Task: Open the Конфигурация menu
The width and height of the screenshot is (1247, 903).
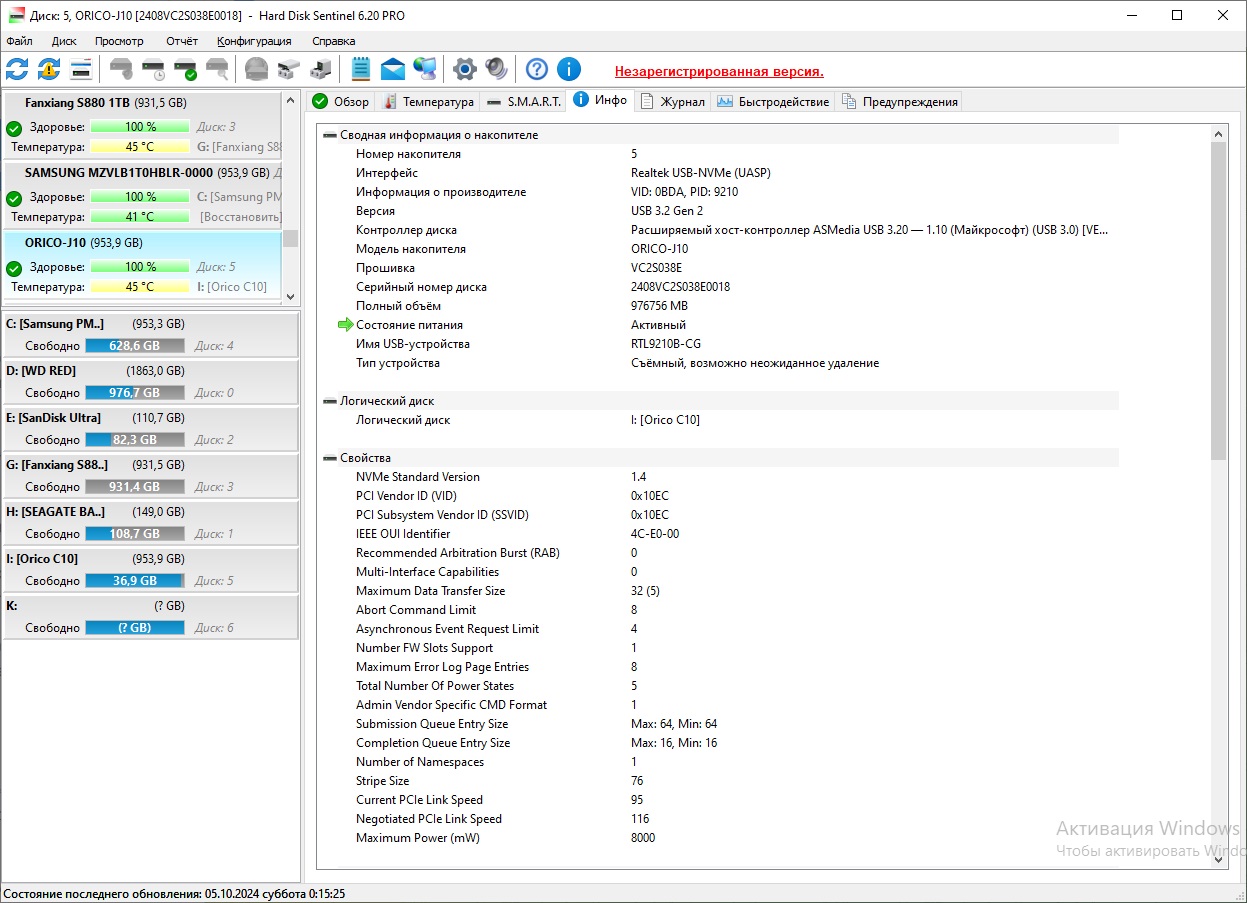Action: click(x=254, y=41)
